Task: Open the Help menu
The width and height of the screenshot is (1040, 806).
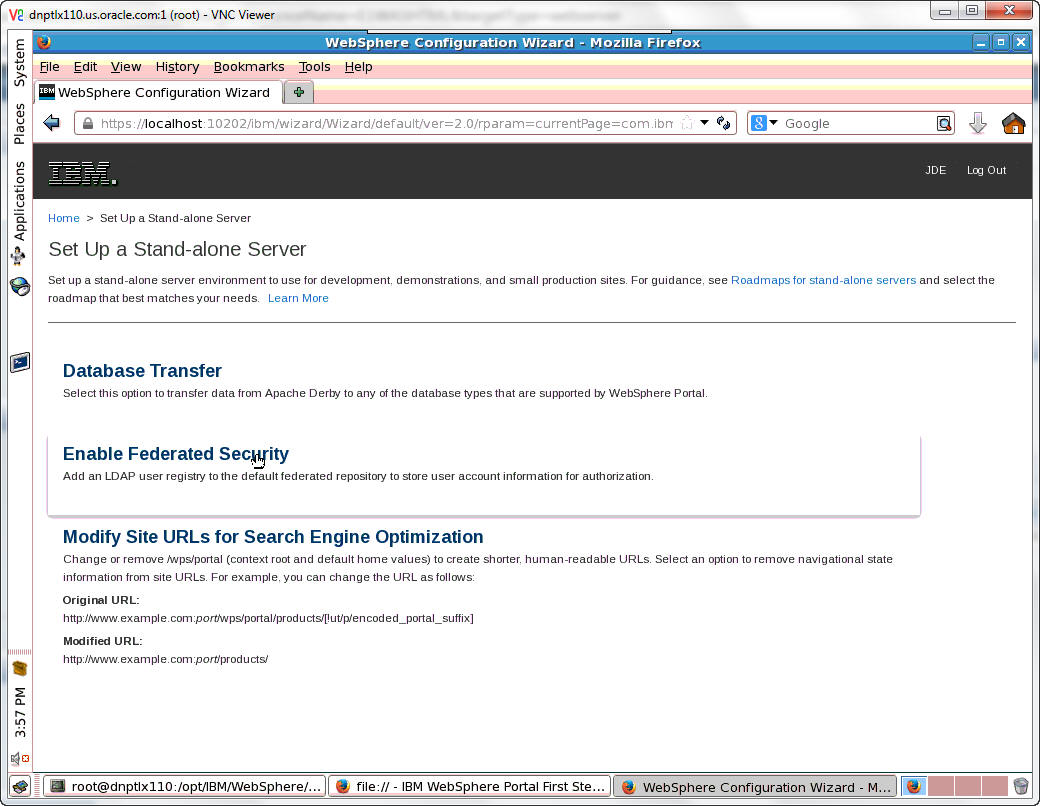Action: [x=358, y=66]
